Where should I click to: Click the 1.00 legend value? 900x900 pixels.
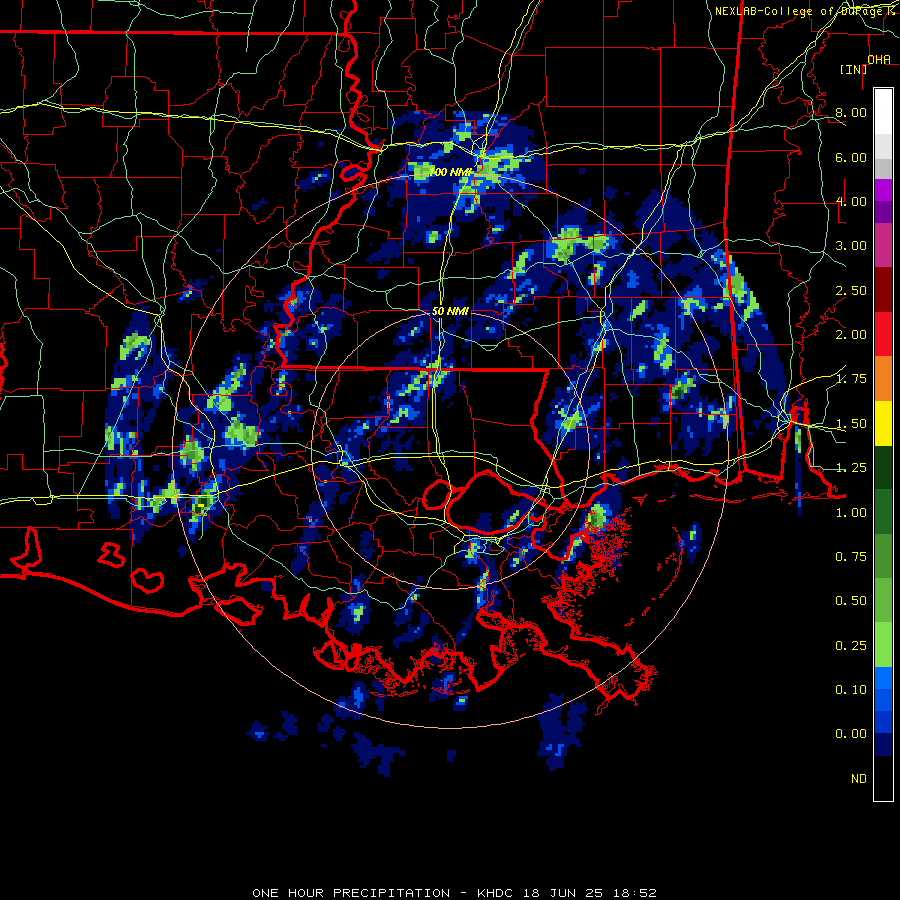coord(851,513)
